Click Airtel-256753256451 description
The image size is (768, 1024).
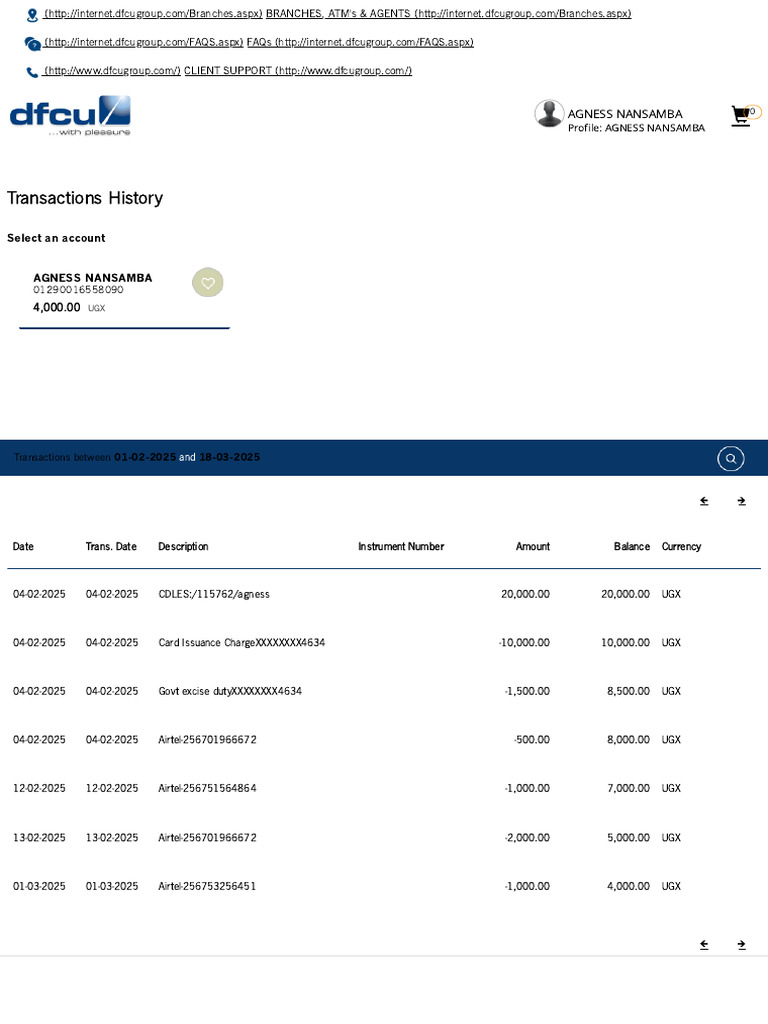(207, 886)
